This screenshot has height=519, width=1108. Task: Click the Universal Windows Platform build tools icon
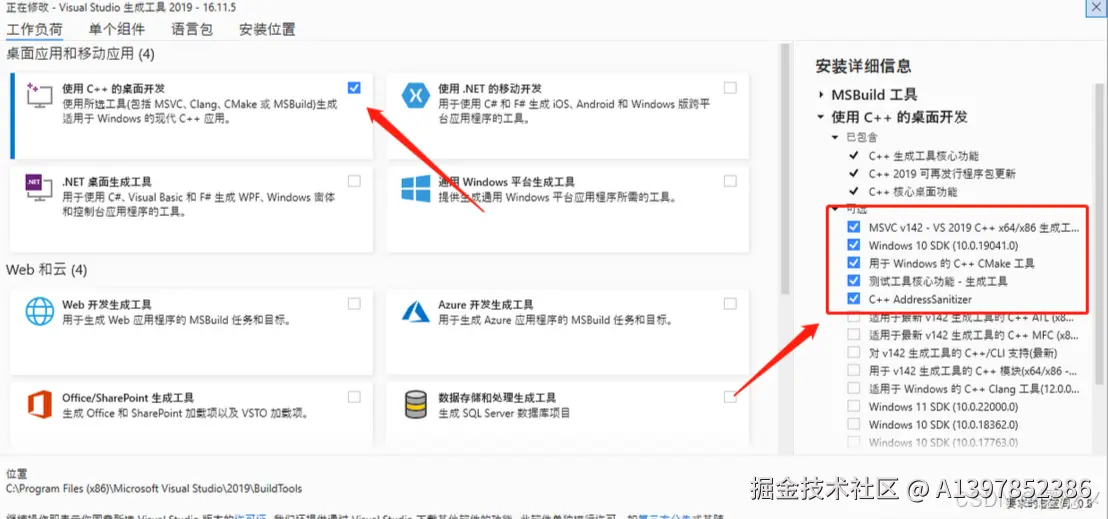[x=416, y=189]
